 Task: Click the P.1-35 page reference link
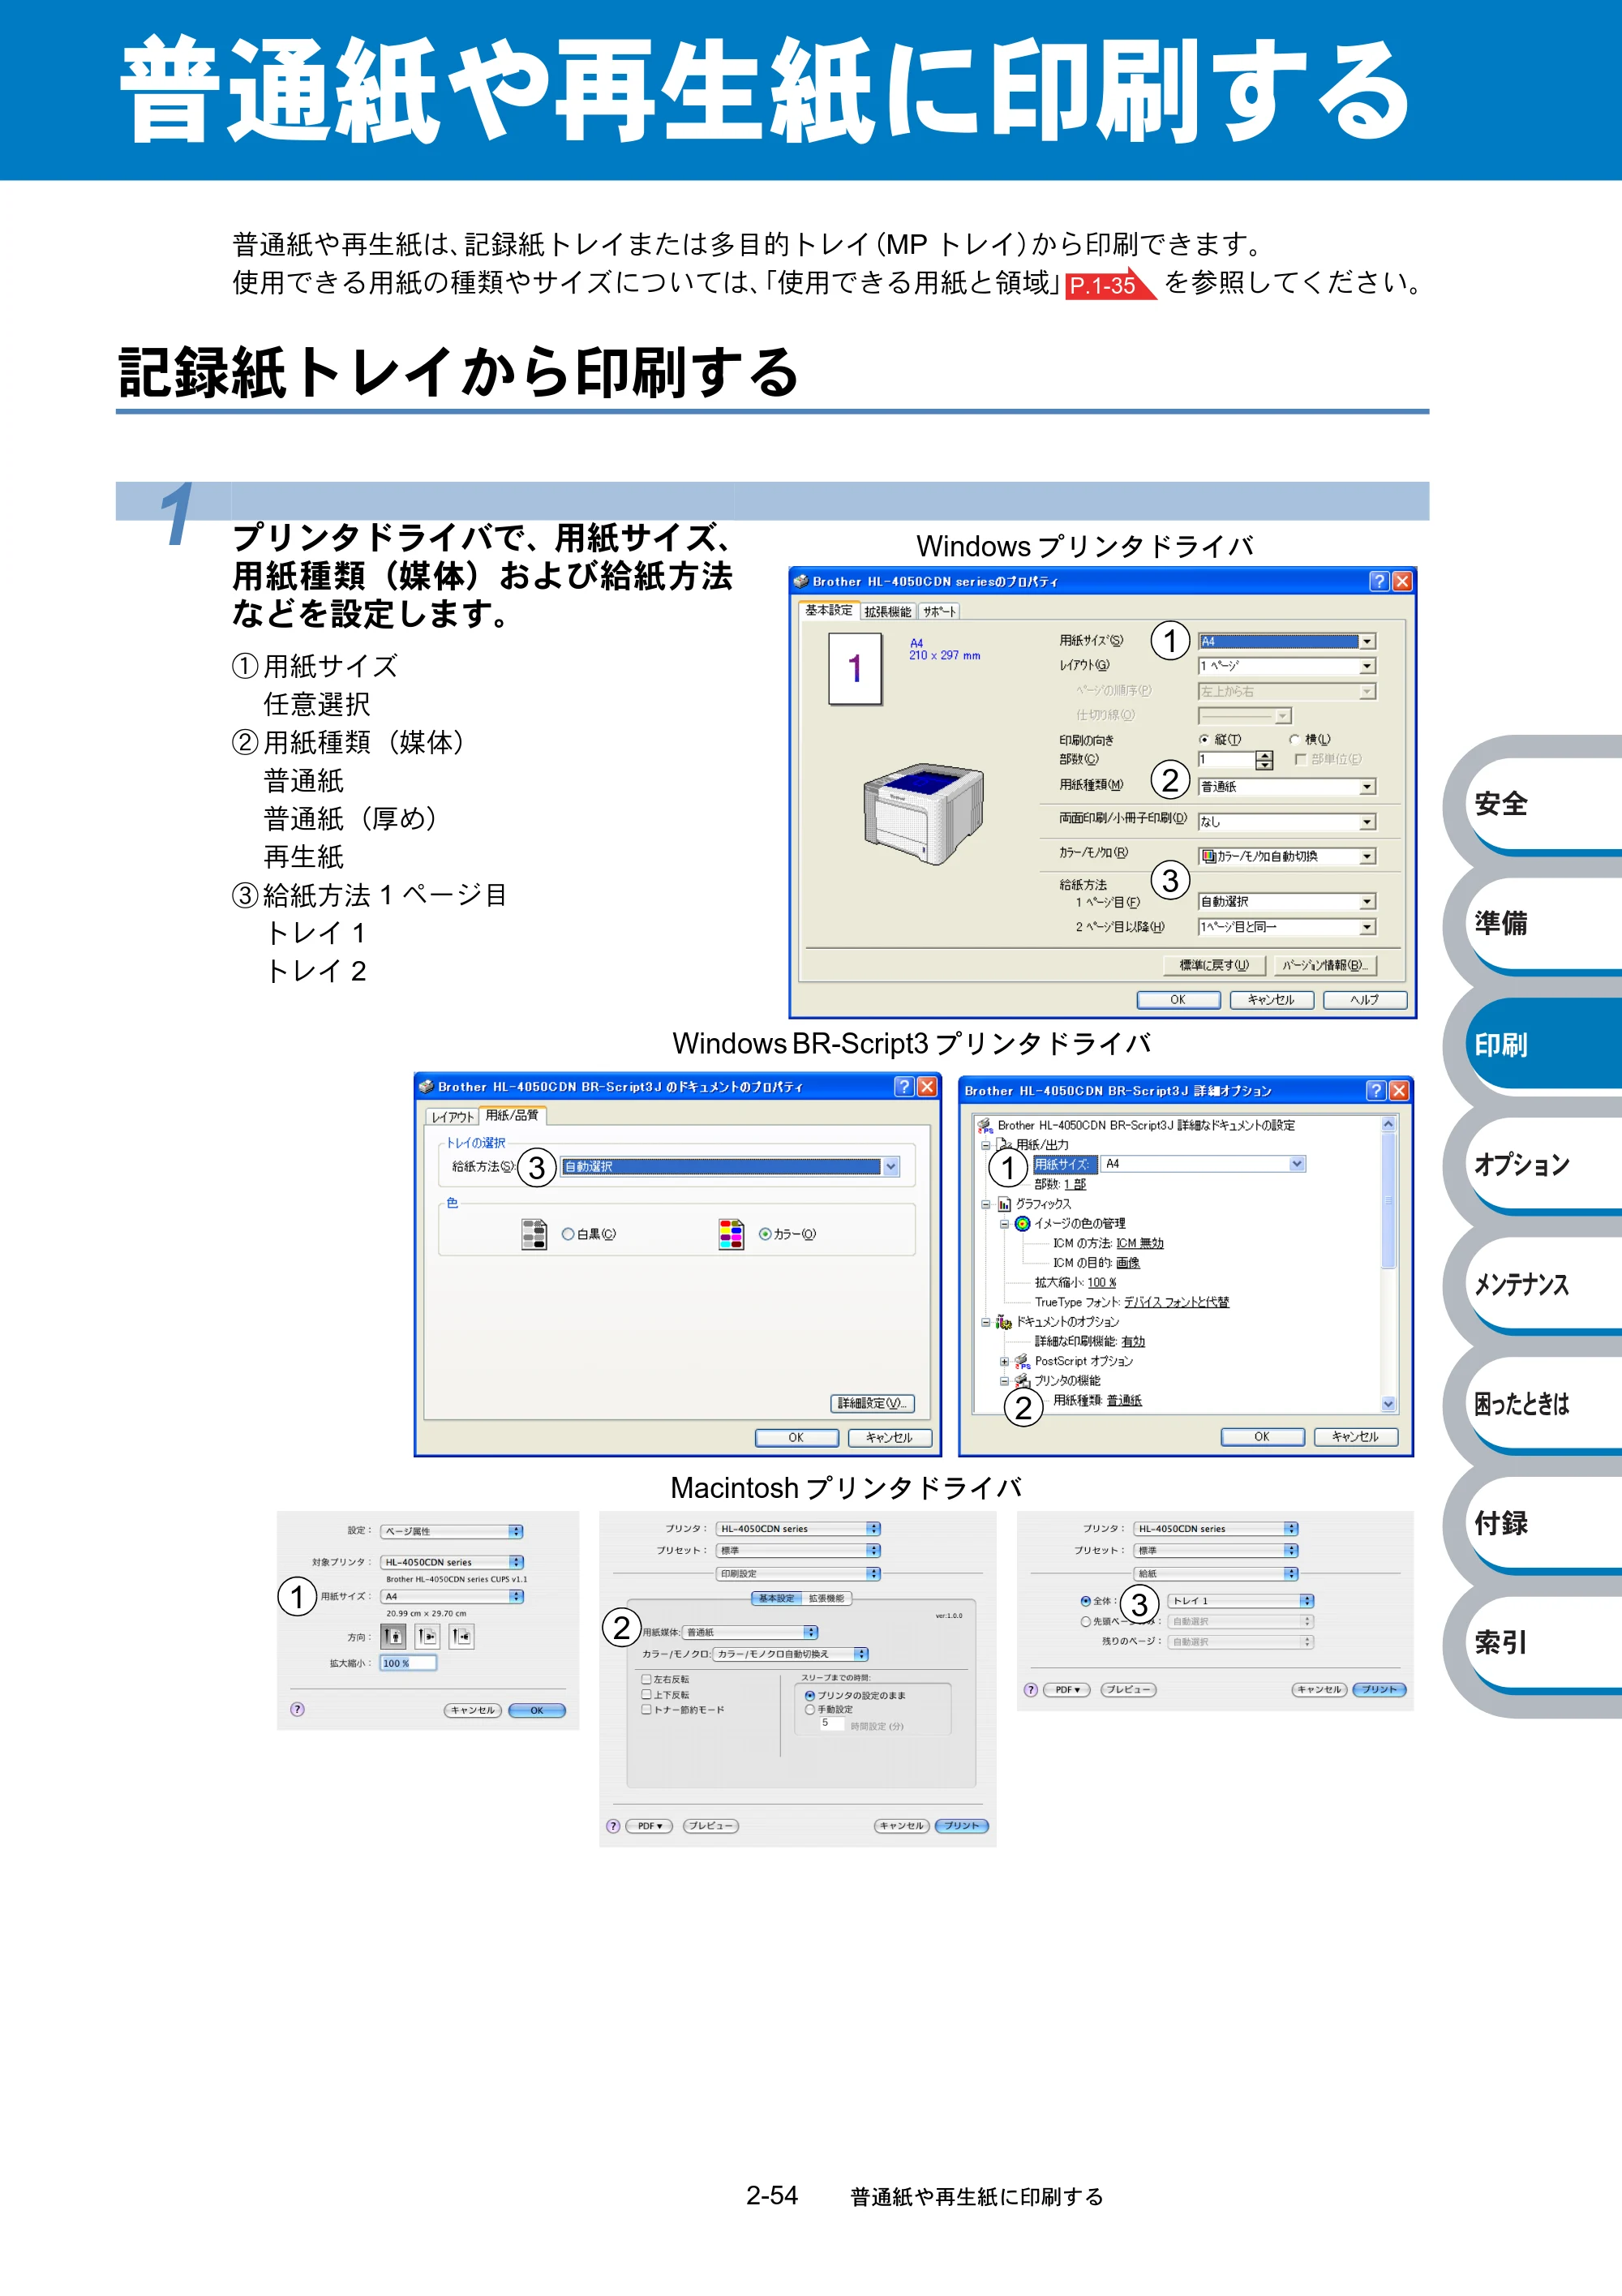pos(1110,285)
